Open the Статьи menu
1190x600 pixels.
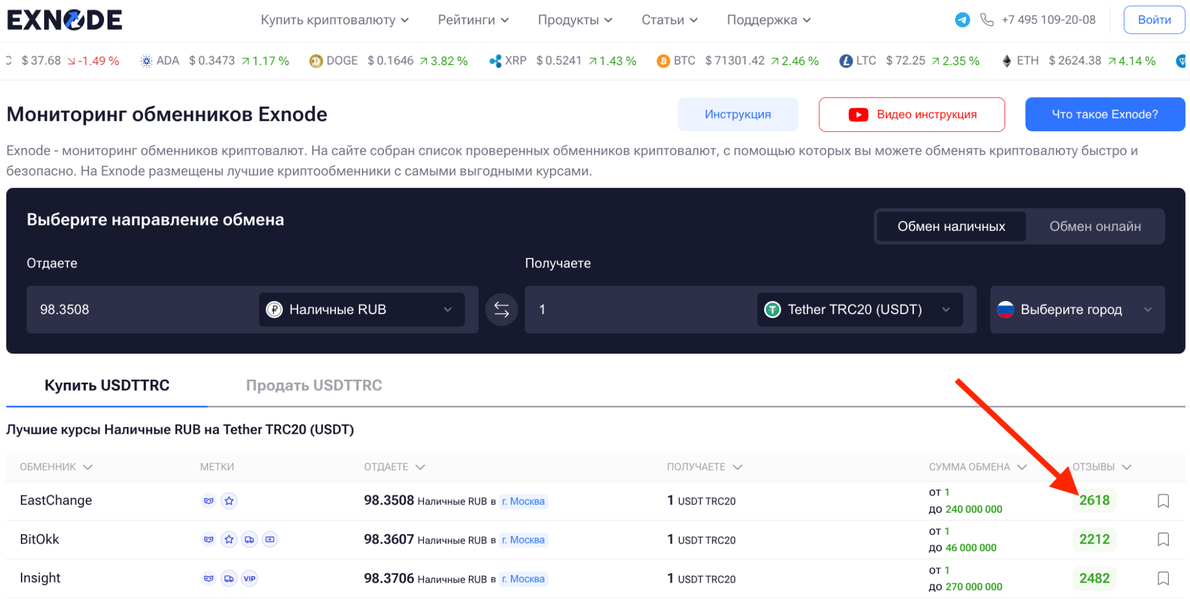[670, 20]
